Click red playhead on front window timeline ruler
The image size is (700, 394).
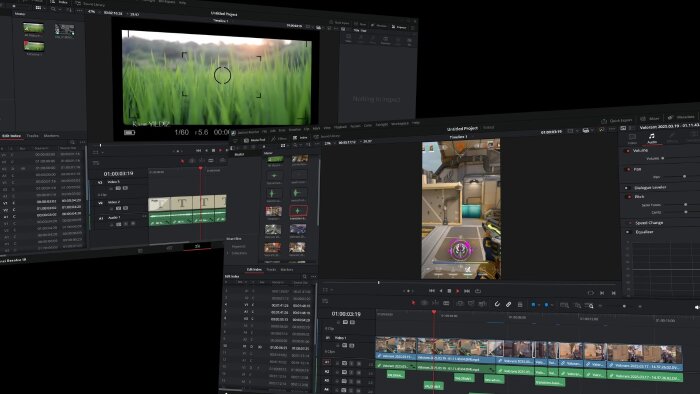tap(433, 312)
